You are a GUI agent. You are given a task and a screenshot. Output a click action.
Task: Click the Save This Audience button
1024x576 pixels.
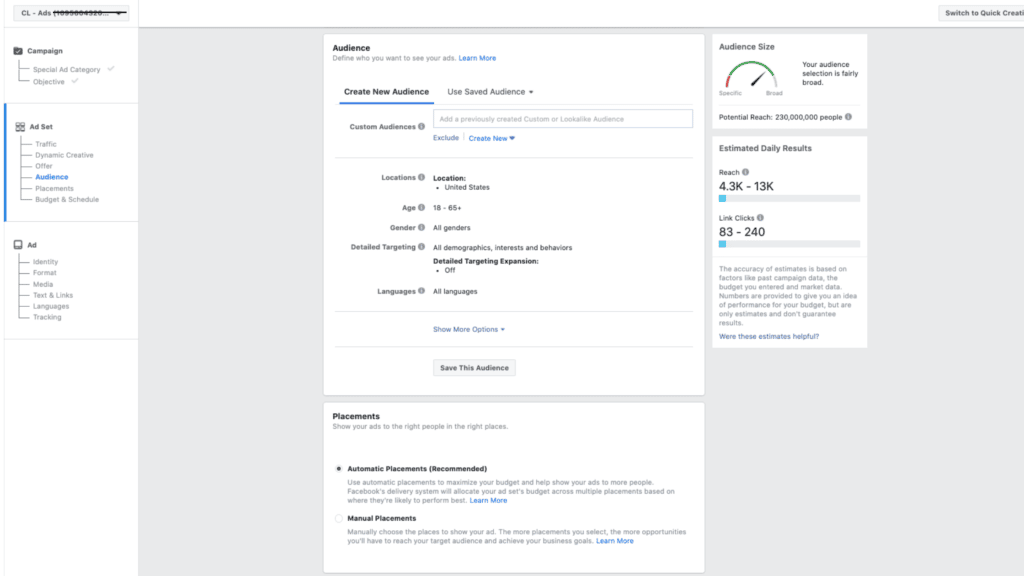474,368
